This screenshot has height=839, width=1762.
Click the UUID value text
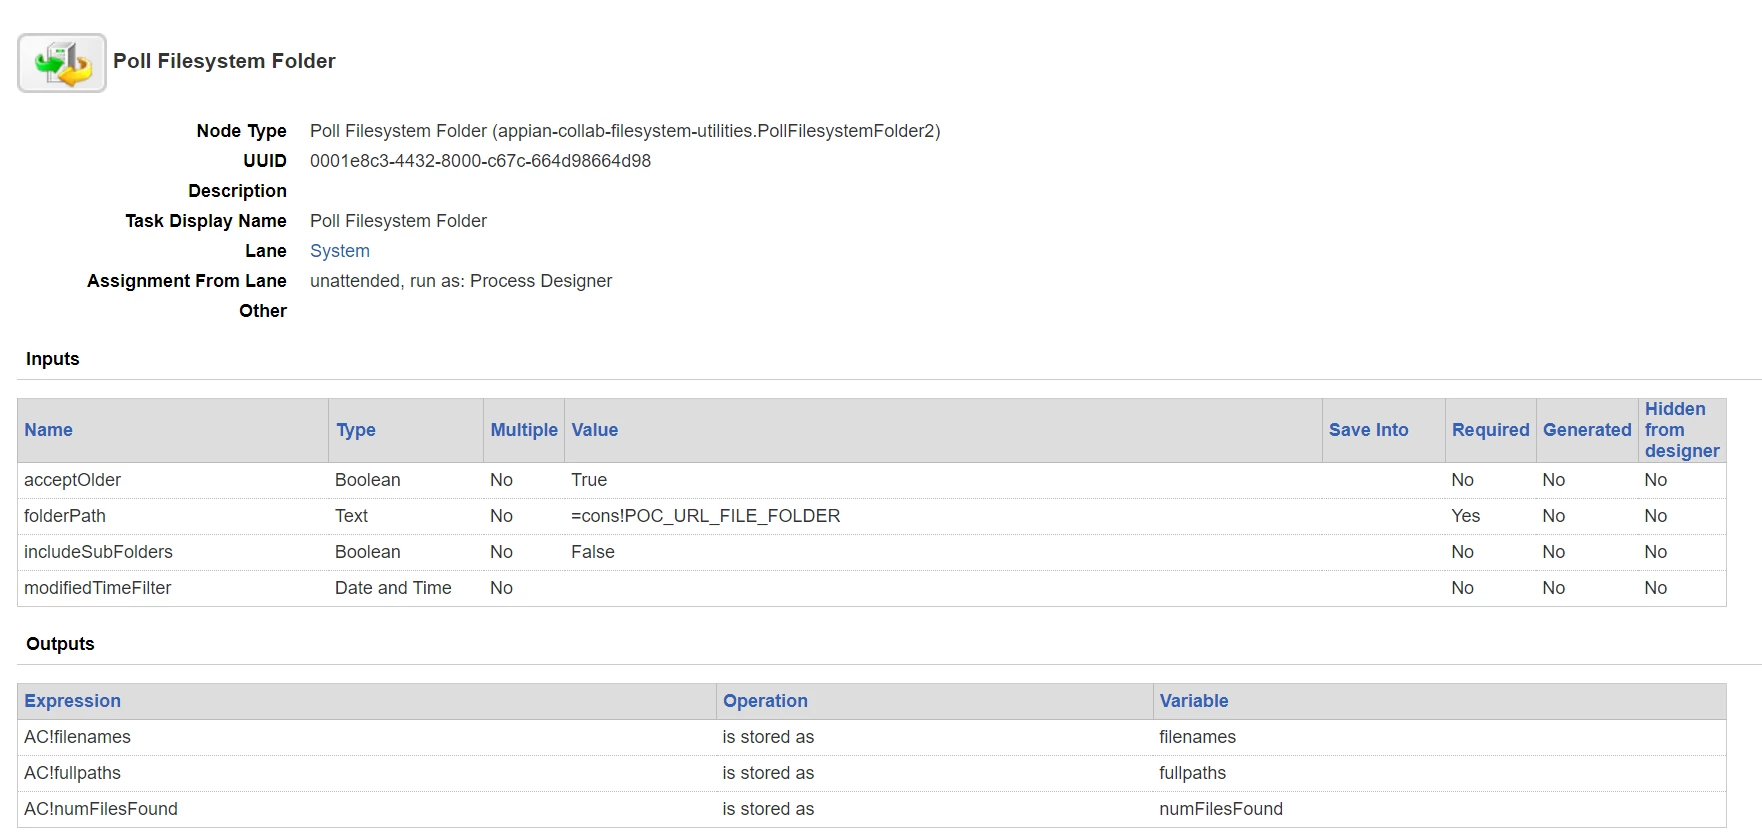(x=480, y=161)
